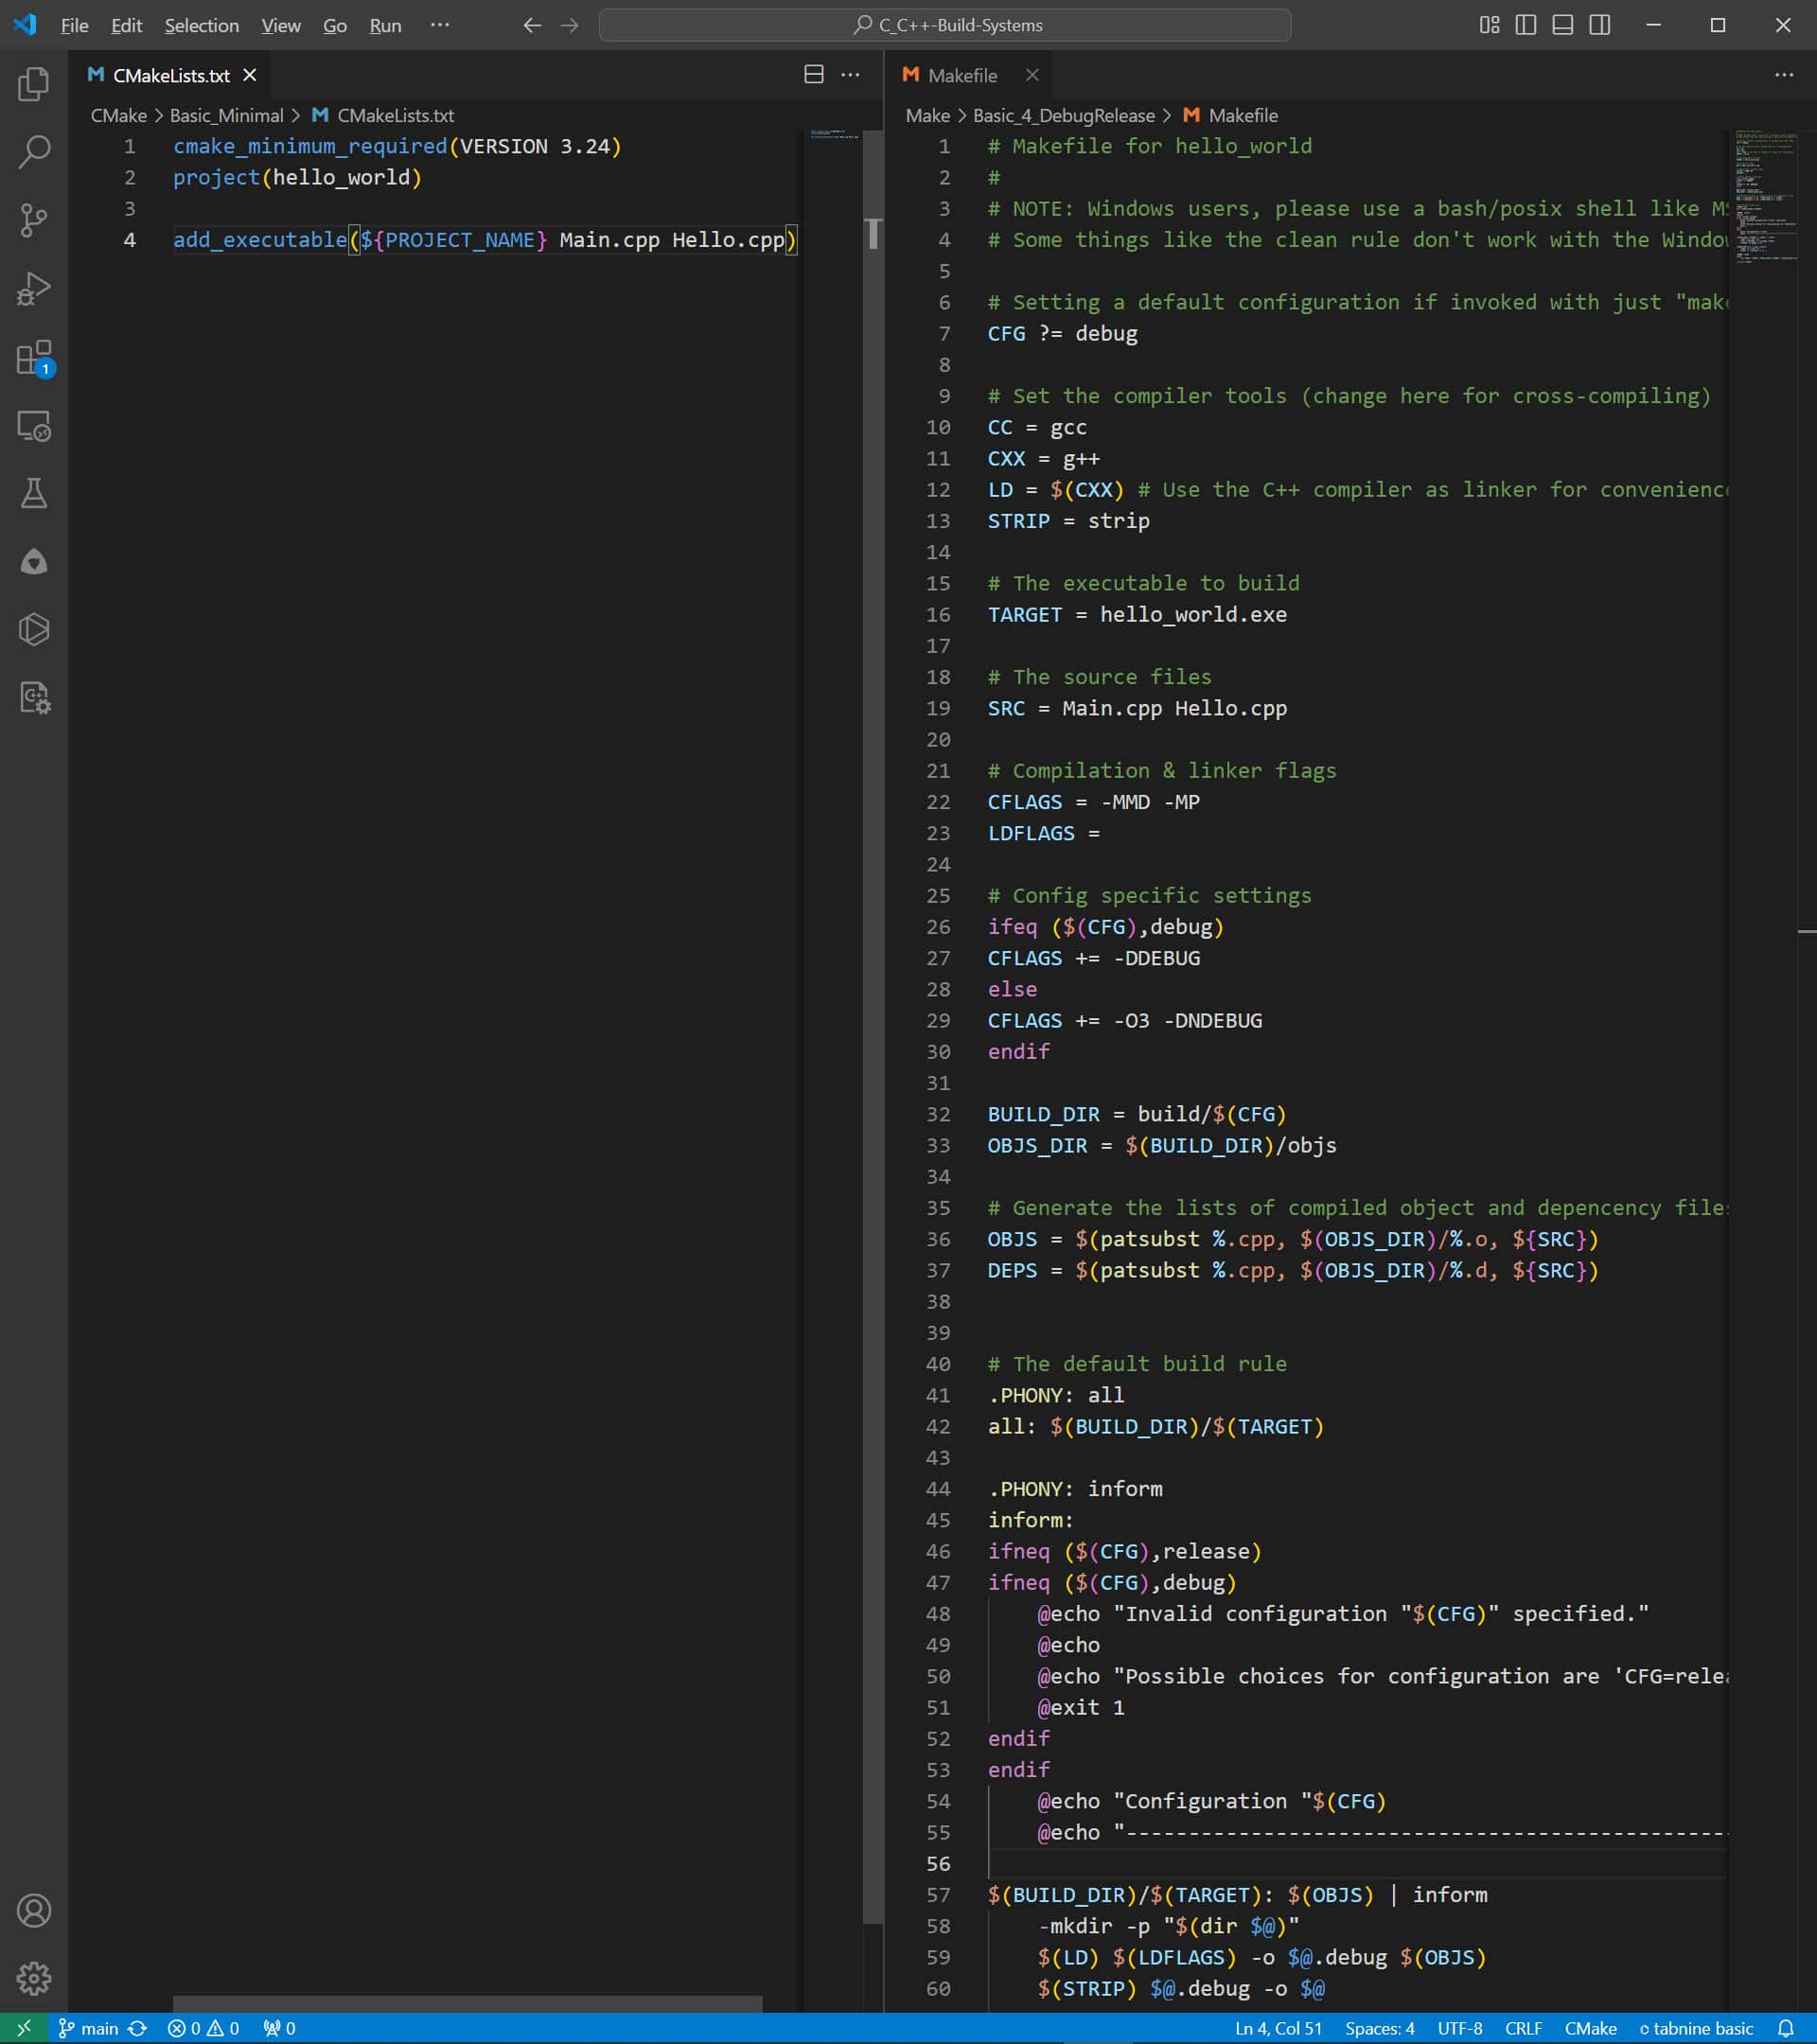The width and height of the screenshot is (1817, 2044).
Task: Open the Testing flask view
Action: click(34, 493)
